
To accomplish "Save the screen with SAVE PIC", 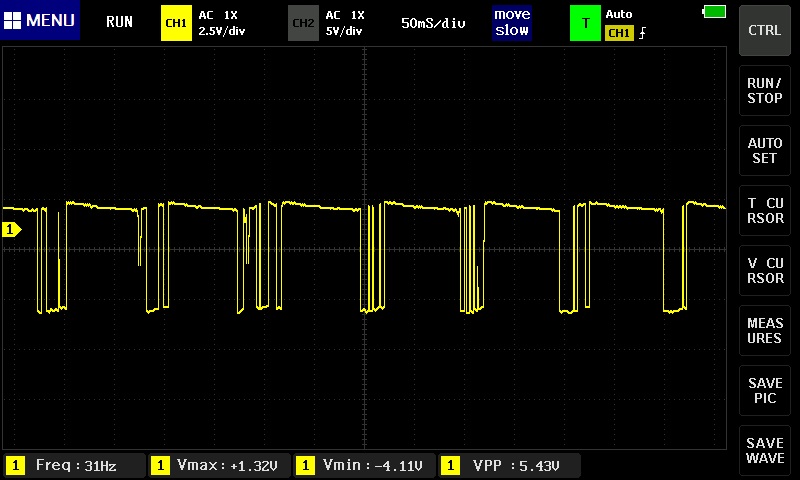I will coord(764,390).
